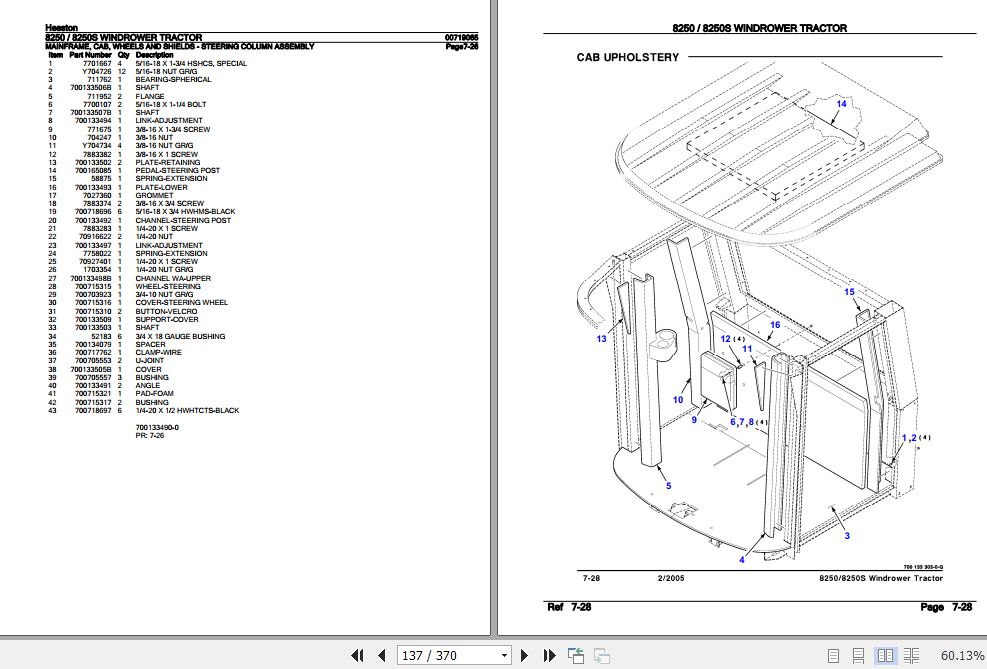Jump to the first page
Screen dimensions: 987x669
pos(358,655)
